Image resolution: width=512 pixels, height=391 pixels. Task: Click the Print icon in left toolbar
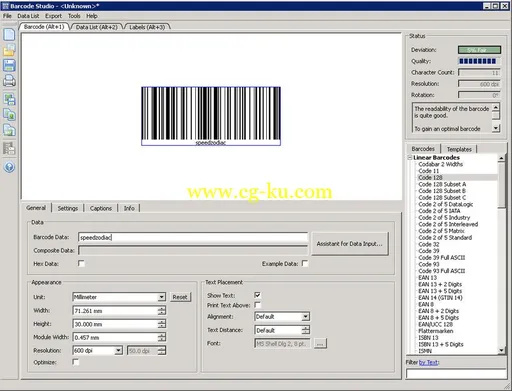9,81
